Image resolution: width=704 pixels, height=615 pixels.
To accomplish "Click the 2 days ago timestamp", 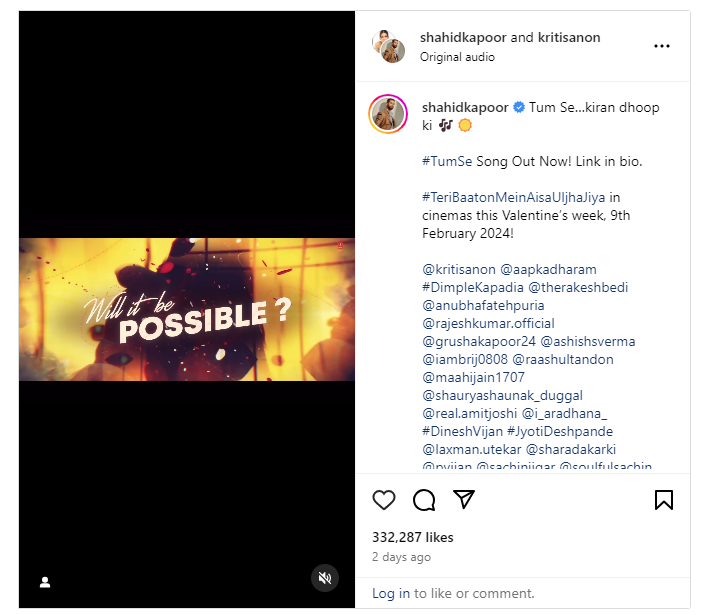I will point(401,557).
